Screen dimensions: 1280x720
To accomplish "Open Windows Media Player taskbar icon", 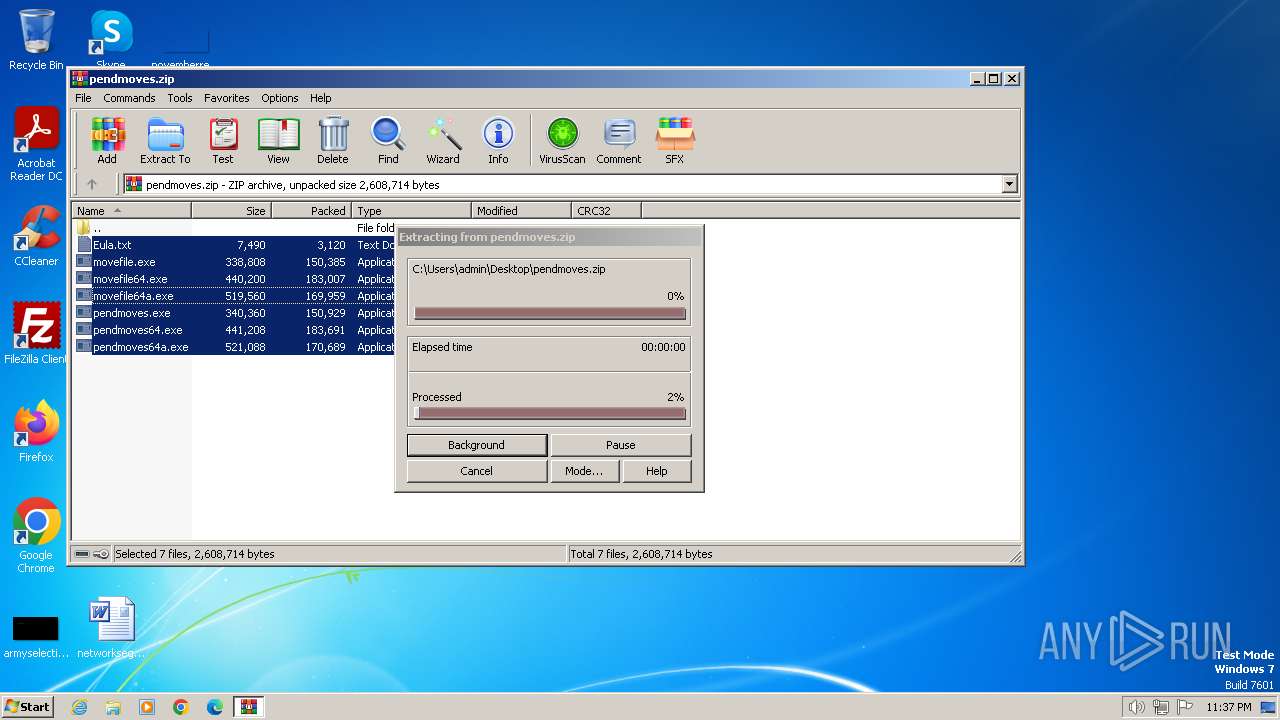I will click(147, 707).
